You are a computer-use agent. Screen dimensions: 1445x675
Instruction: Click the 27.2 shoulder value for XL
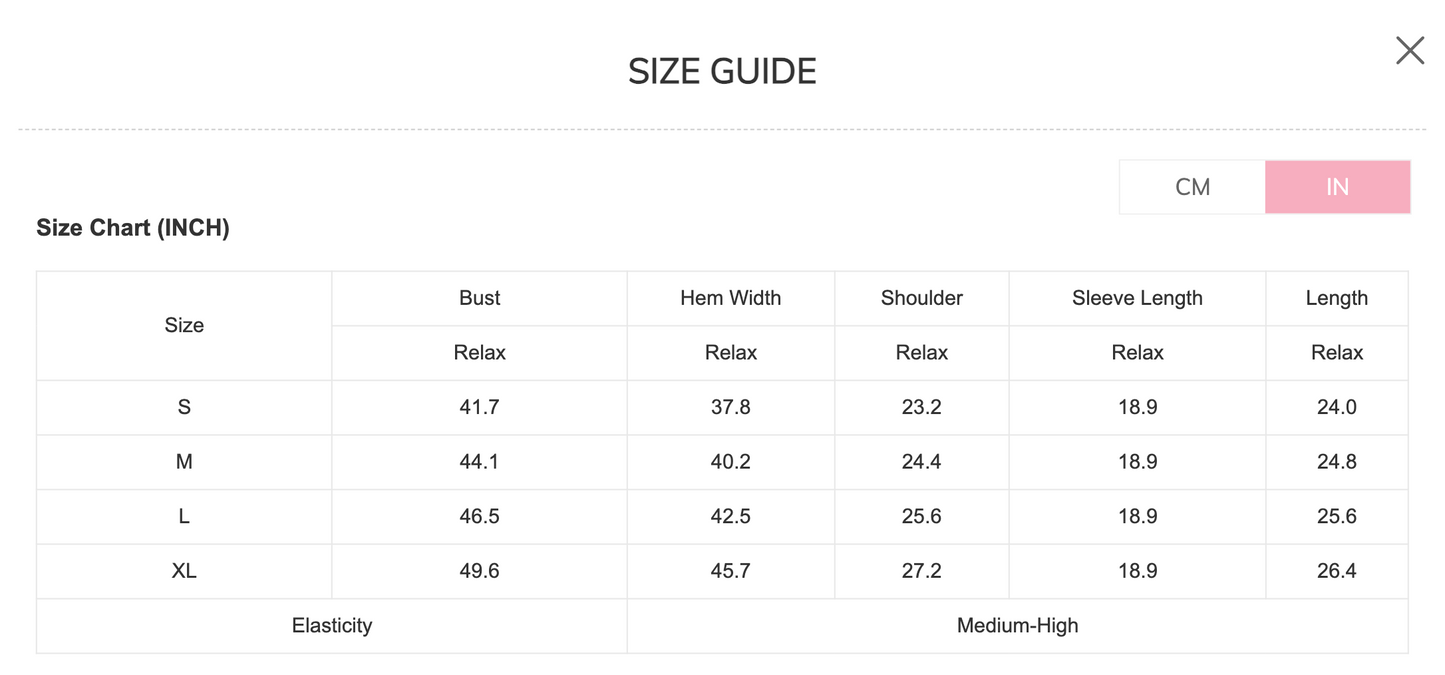point(922,571)
